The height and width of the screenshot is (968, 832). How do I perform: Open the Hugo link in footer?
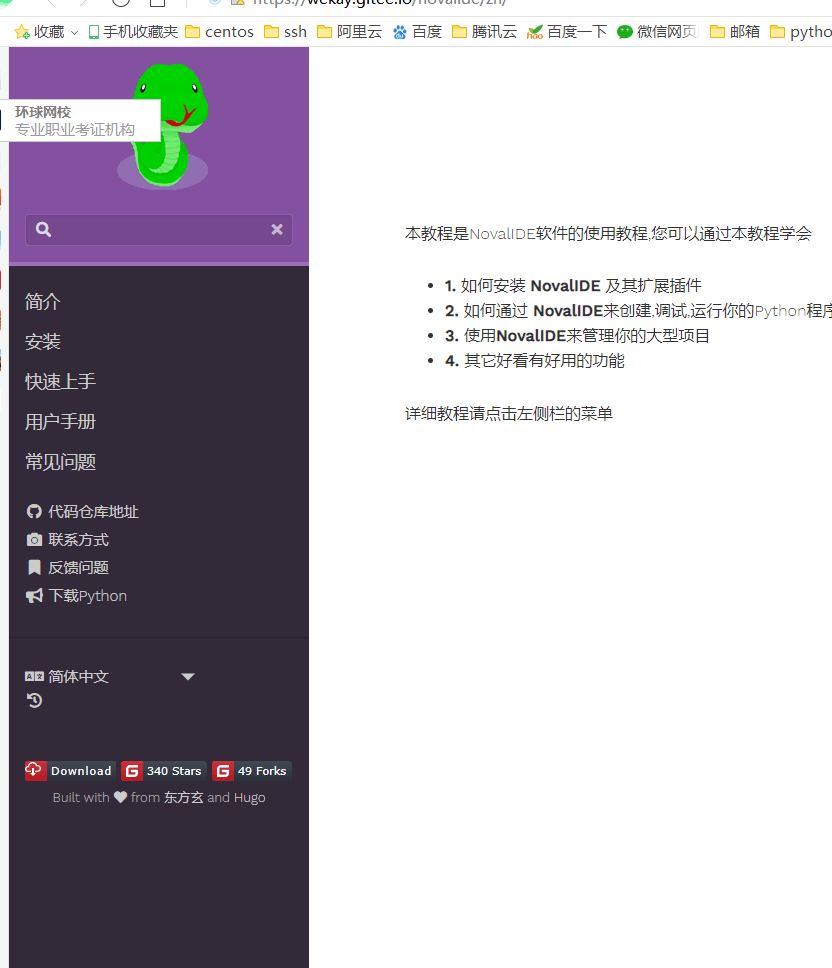pos(249,798)
